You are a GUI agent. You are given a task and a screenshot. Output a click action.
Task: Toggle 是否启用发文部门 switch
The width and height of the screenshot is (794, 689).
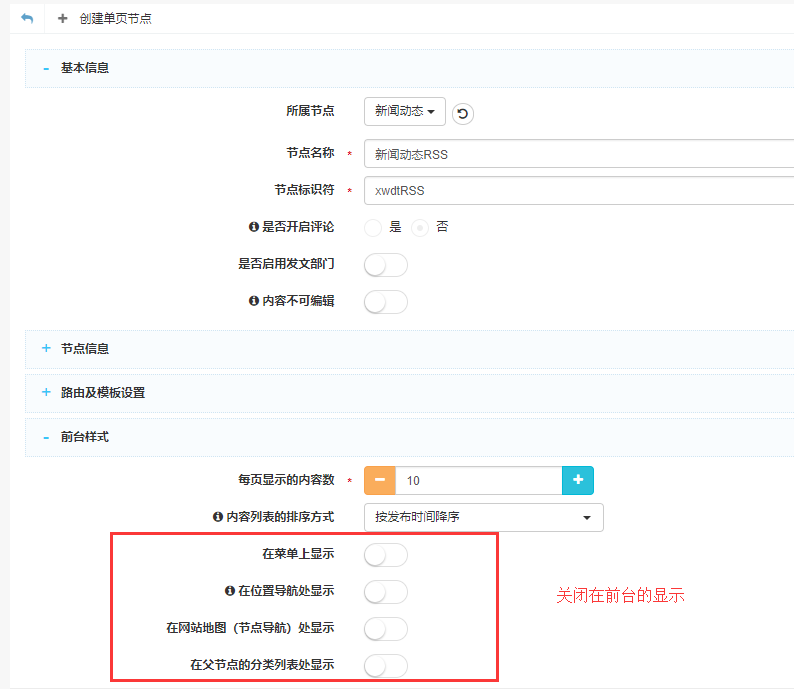pyautogui.click(x=385, y=265)
